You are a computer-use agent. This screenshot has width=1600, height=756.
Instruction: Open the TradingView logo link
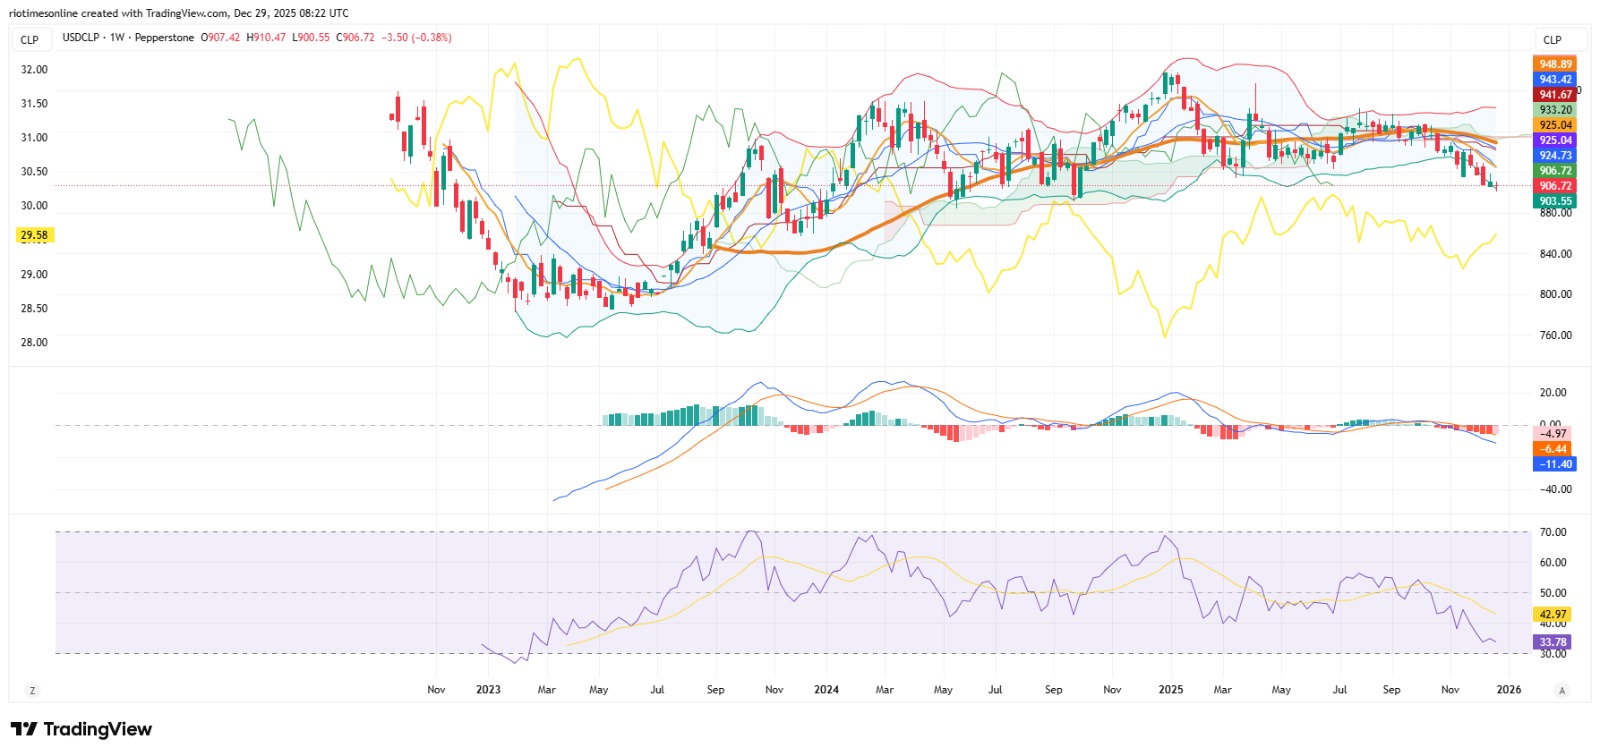(x=81, y=729)
